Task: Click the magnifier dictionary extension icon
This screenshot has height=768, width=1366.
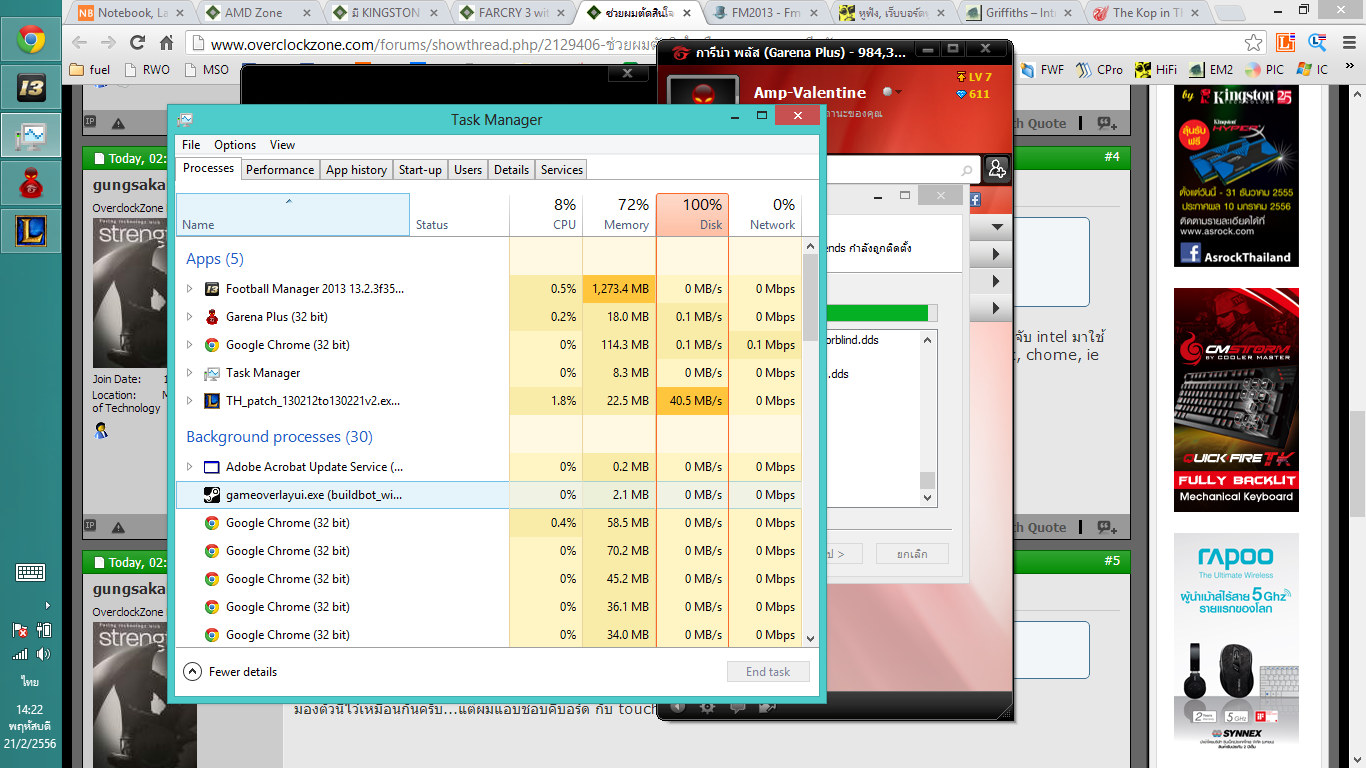Action: [1317, 43]
